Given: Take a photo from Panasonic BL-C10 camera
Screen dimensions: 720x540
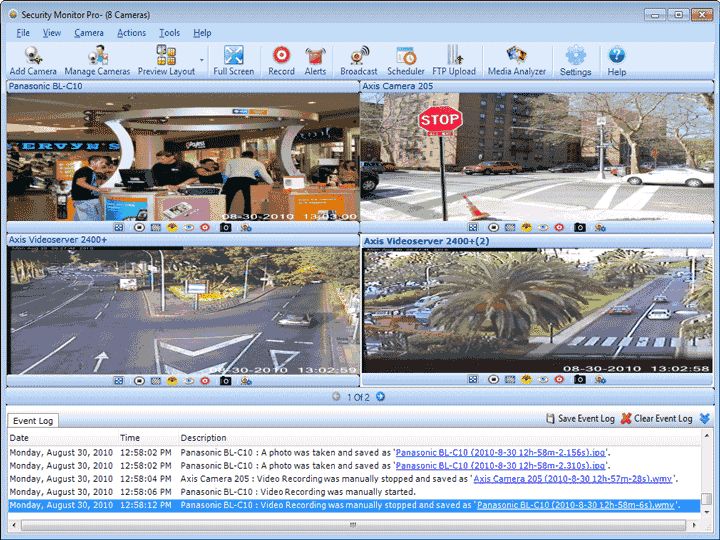Looking at the screenshot, I should [225, 227].
